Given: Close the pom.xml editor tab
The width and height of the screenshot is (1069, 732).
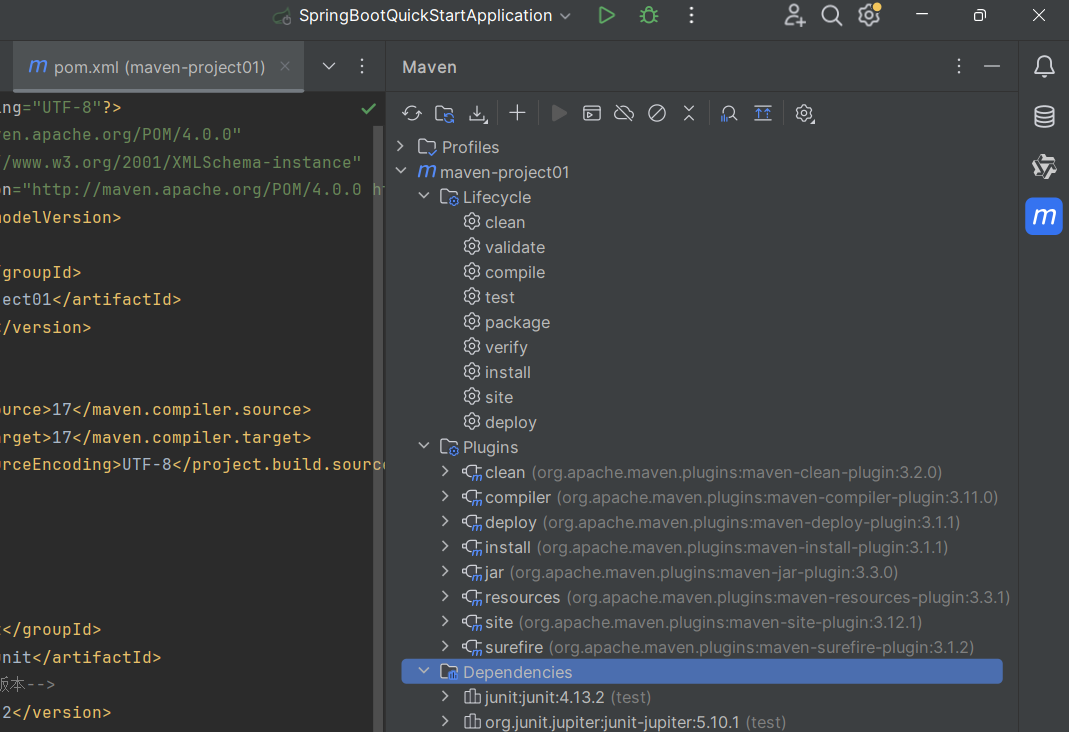Looking at the screenshot, I should click(x=285, y=66).
